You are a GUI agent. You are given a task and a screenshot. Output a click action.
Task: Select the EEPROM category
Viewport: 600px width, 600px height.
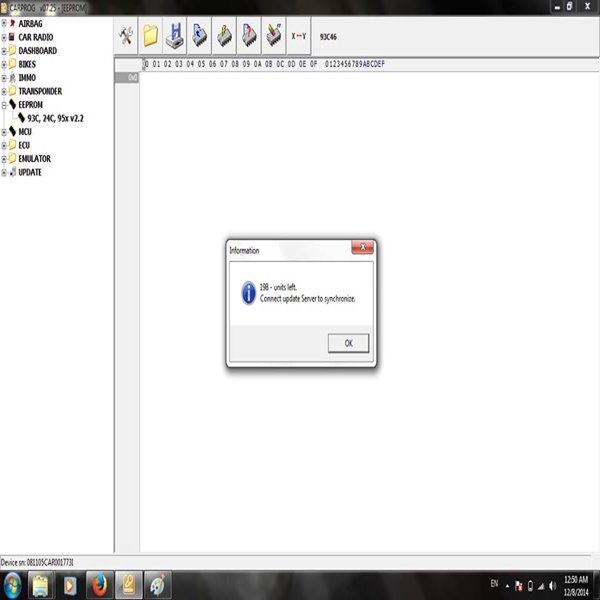coord(30,105)
